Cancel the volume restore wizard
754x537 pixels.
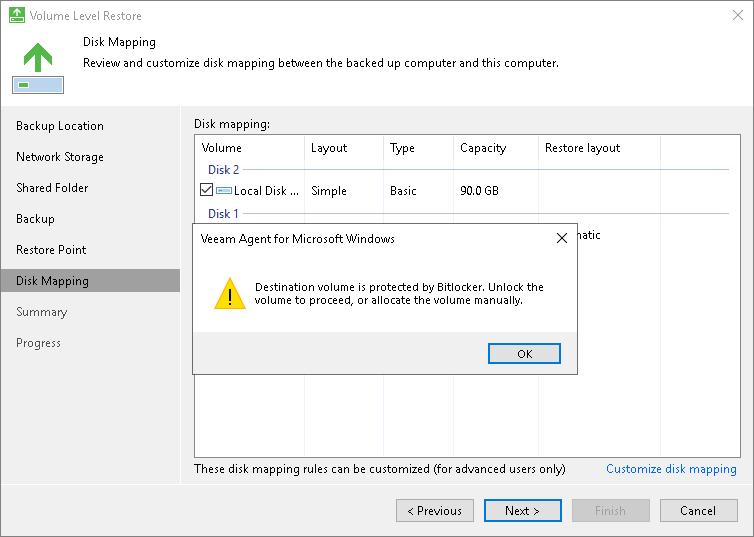[x=699, y=511]
